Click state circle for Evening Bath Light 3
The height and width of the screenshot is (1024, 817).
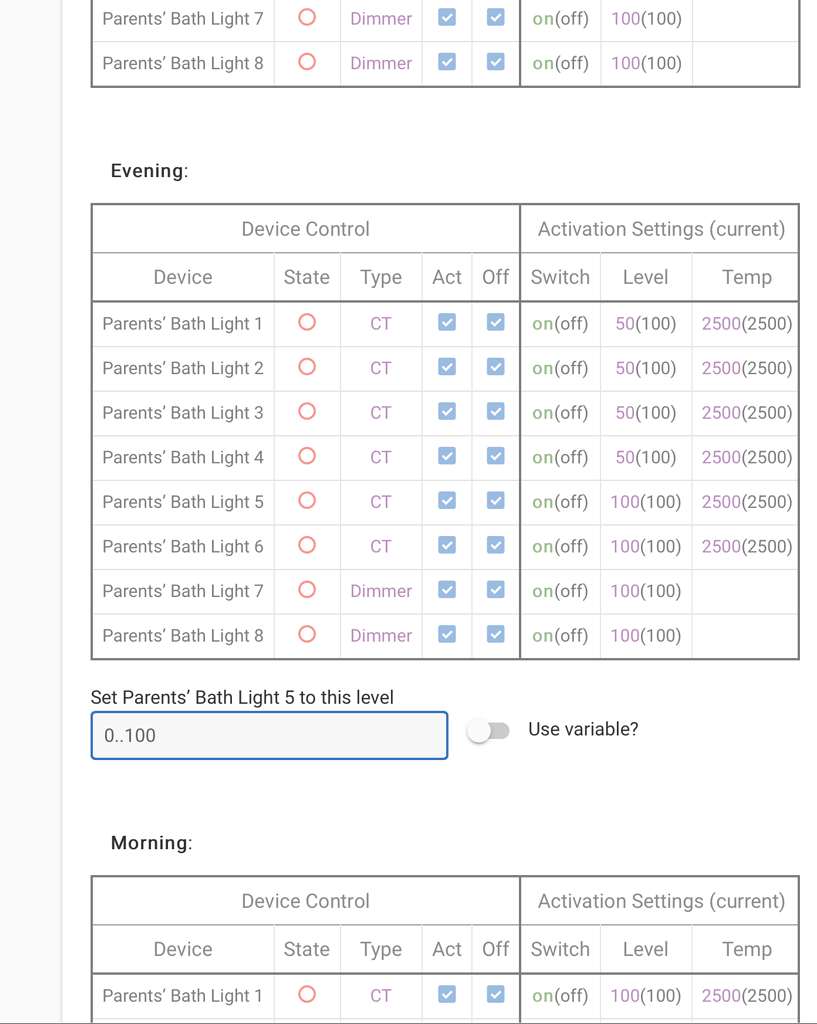click(x=307, y=411)
